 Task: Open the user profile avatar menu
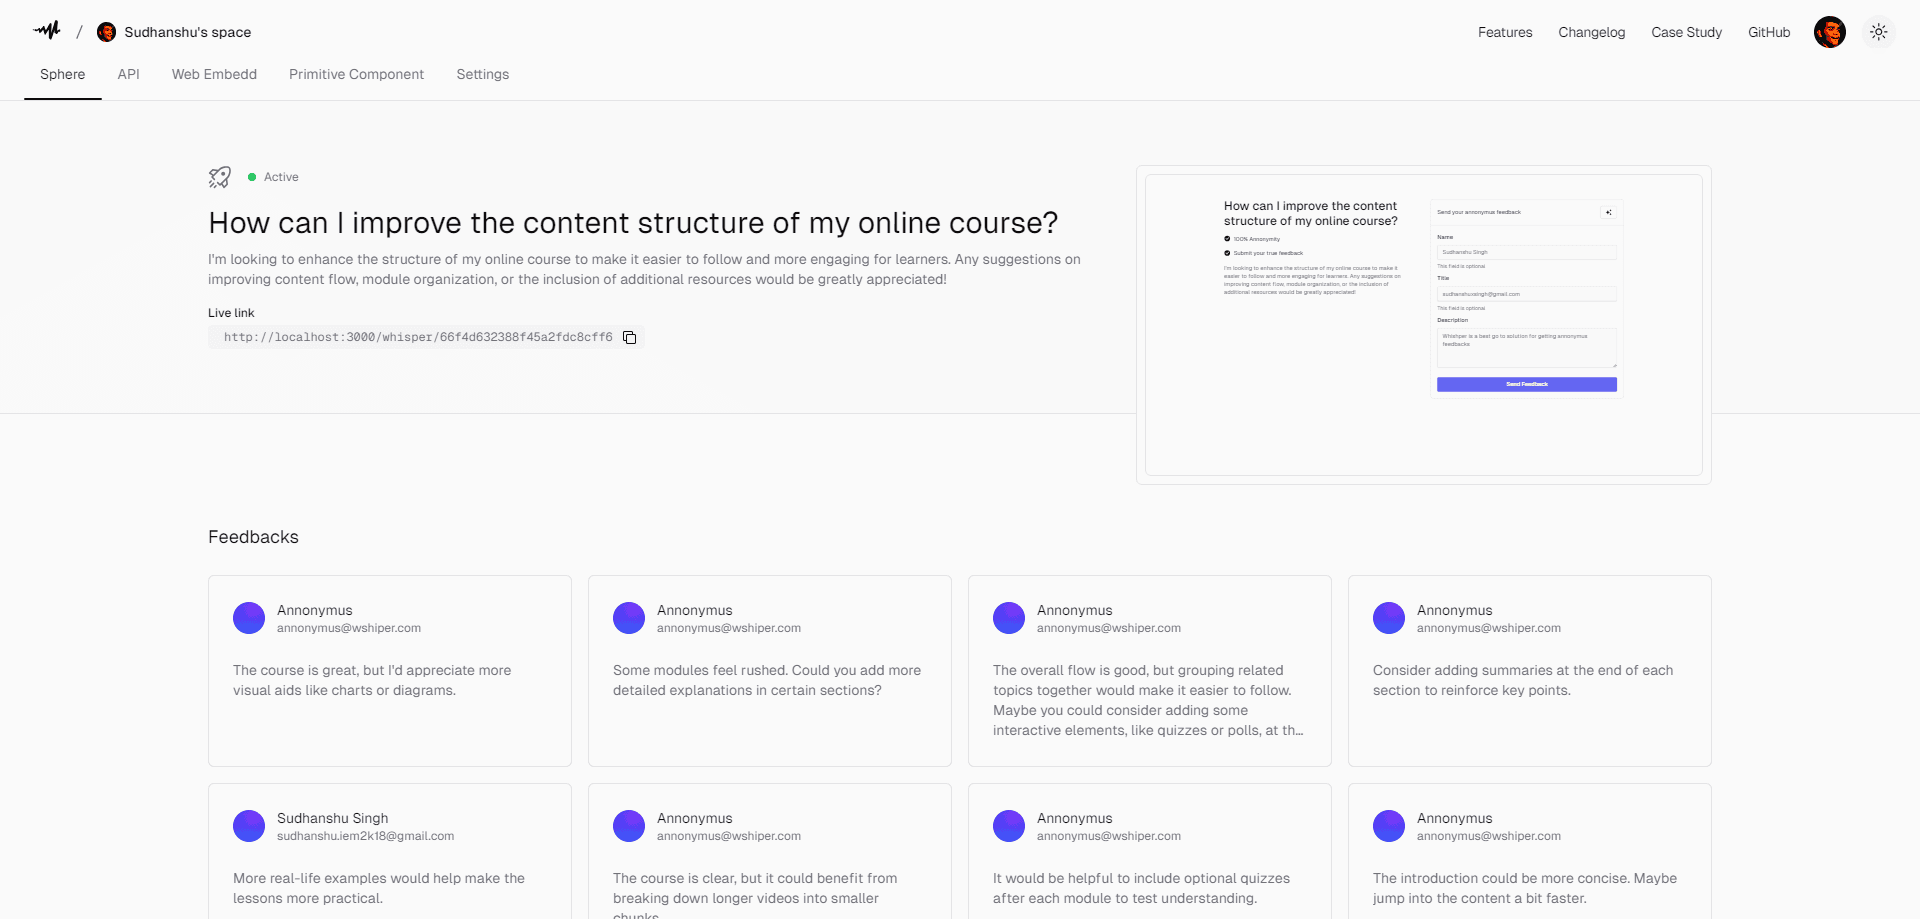coord(1830,32)
